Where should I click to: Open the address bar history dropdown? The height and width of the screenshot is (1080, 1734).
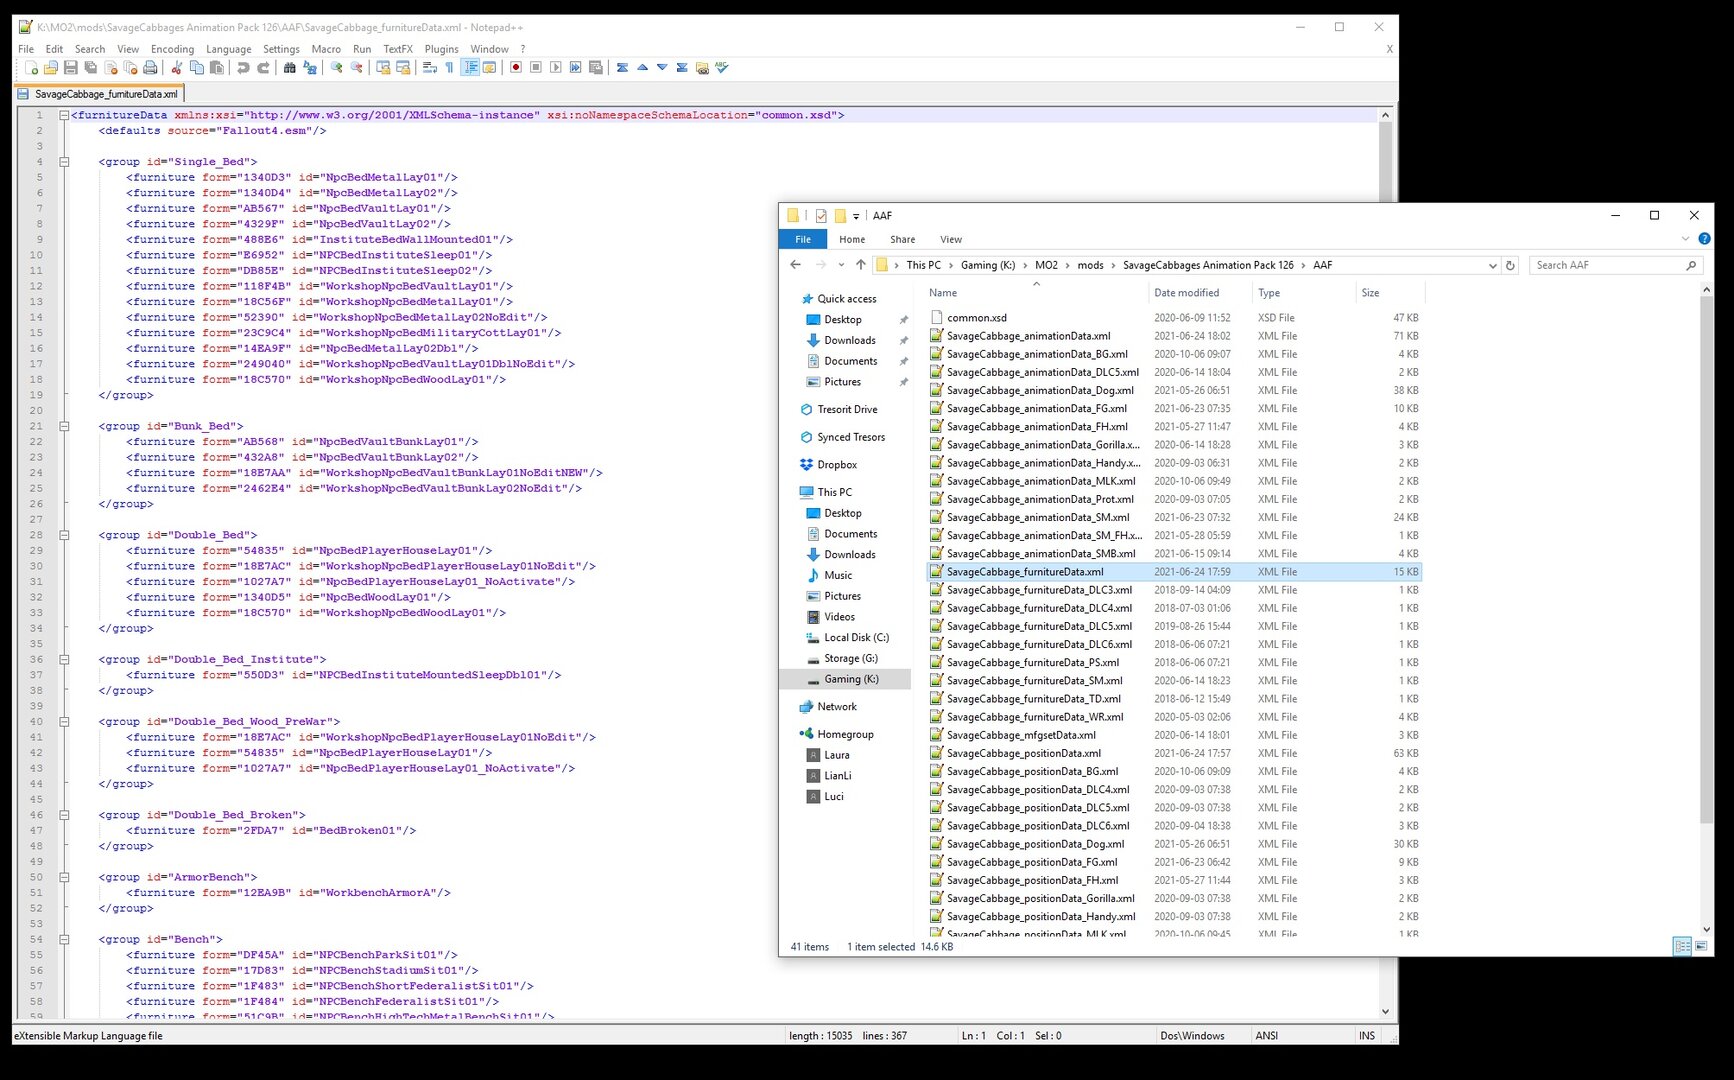tap(1492, 265)
